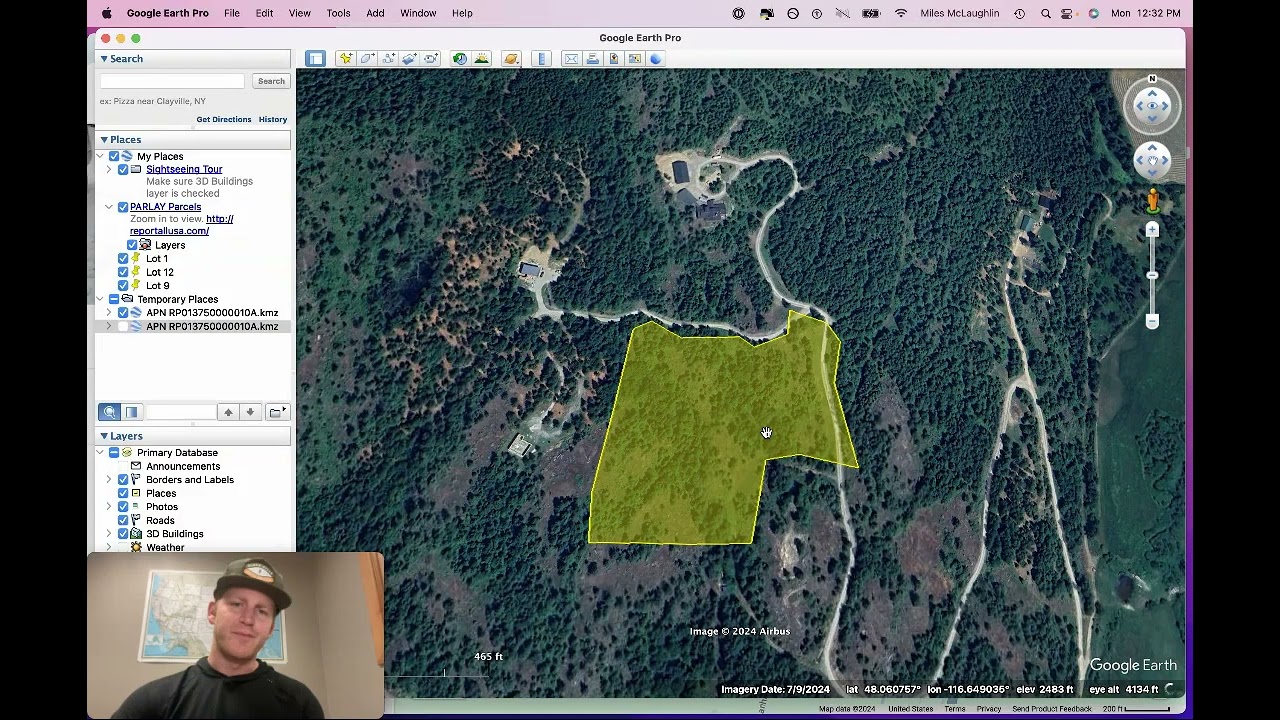This screenshot has height=720, width=1280.
Task: Move selected place down with arrow
Action: pyautogui.click(x=250, y=412)
